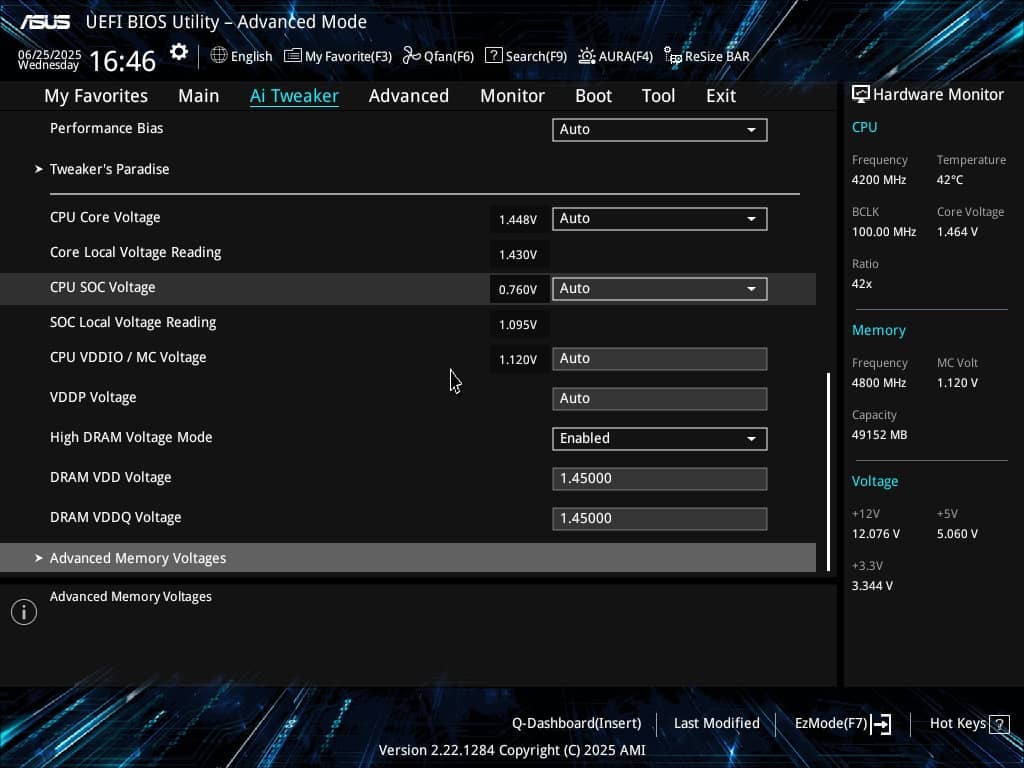Viewport: 1024px width, 768px height.
Task: Switch to the Advanced tab
Action: point(409,96)
